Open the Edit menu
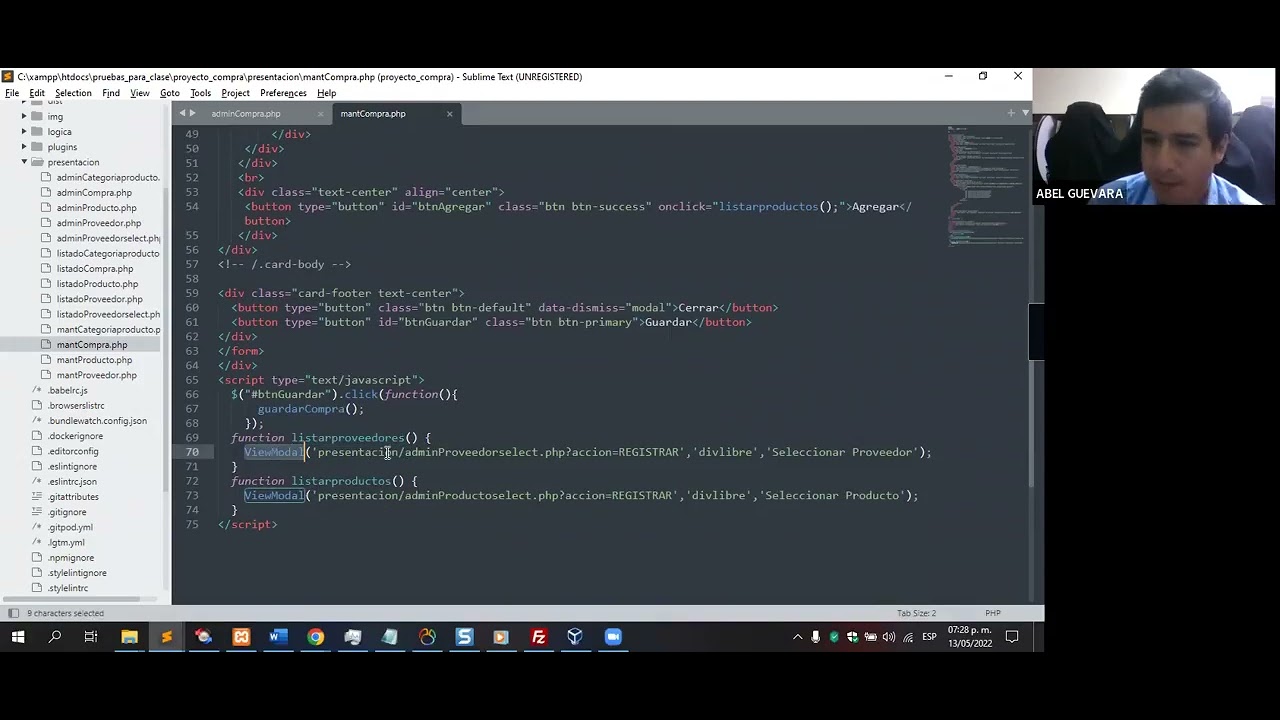The height and width of the screenshot is (720, 1280). click(x=37, y=93)
